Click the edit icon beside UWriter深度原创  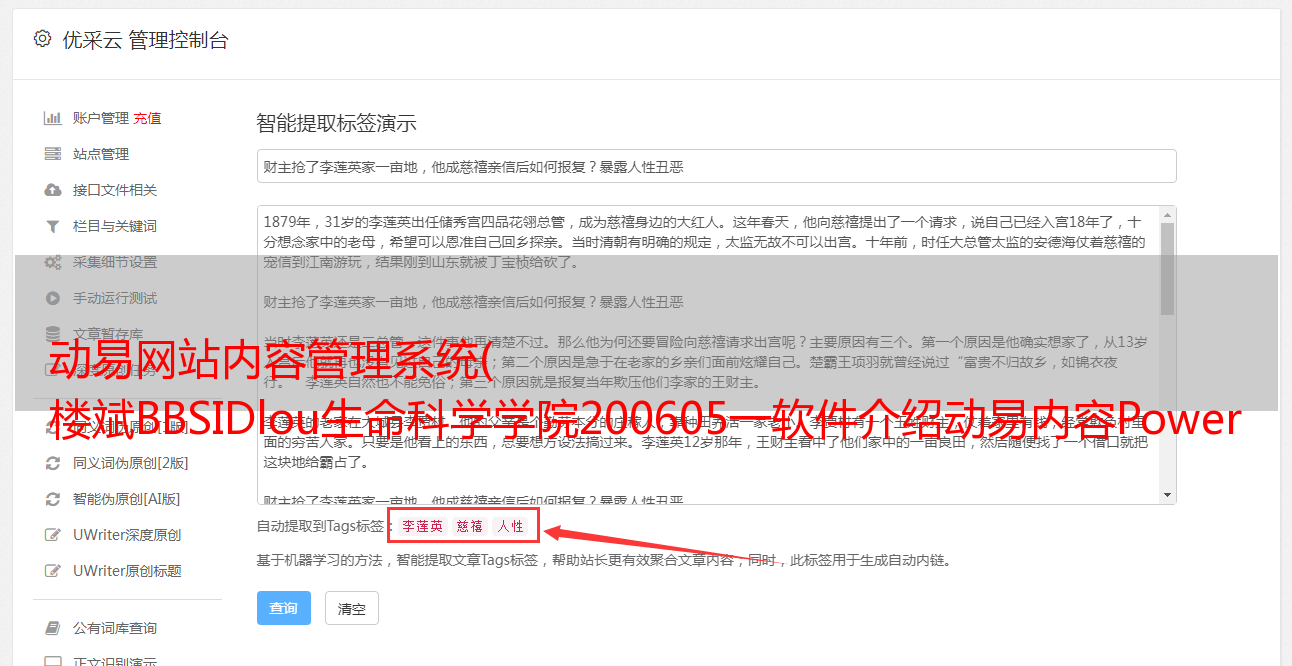[x=53, y=535]
